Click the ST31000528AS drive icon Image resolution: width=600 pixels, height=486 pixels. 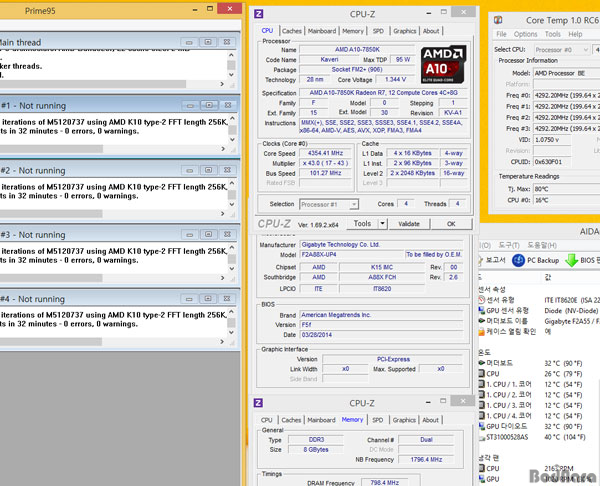481,437
